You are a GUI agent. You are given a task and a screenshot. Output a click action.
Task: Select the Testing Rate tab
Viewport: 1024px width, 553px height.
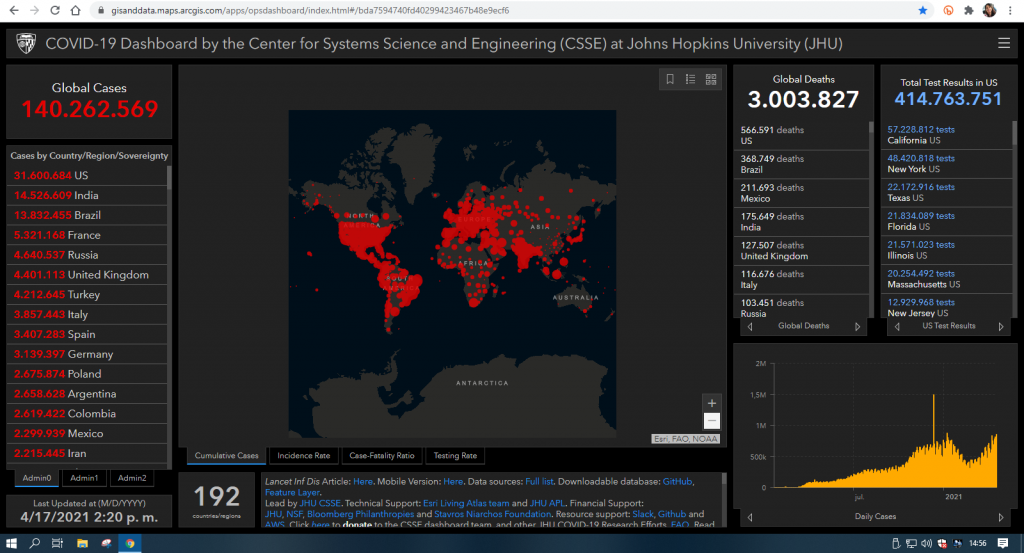click(455, 456)
